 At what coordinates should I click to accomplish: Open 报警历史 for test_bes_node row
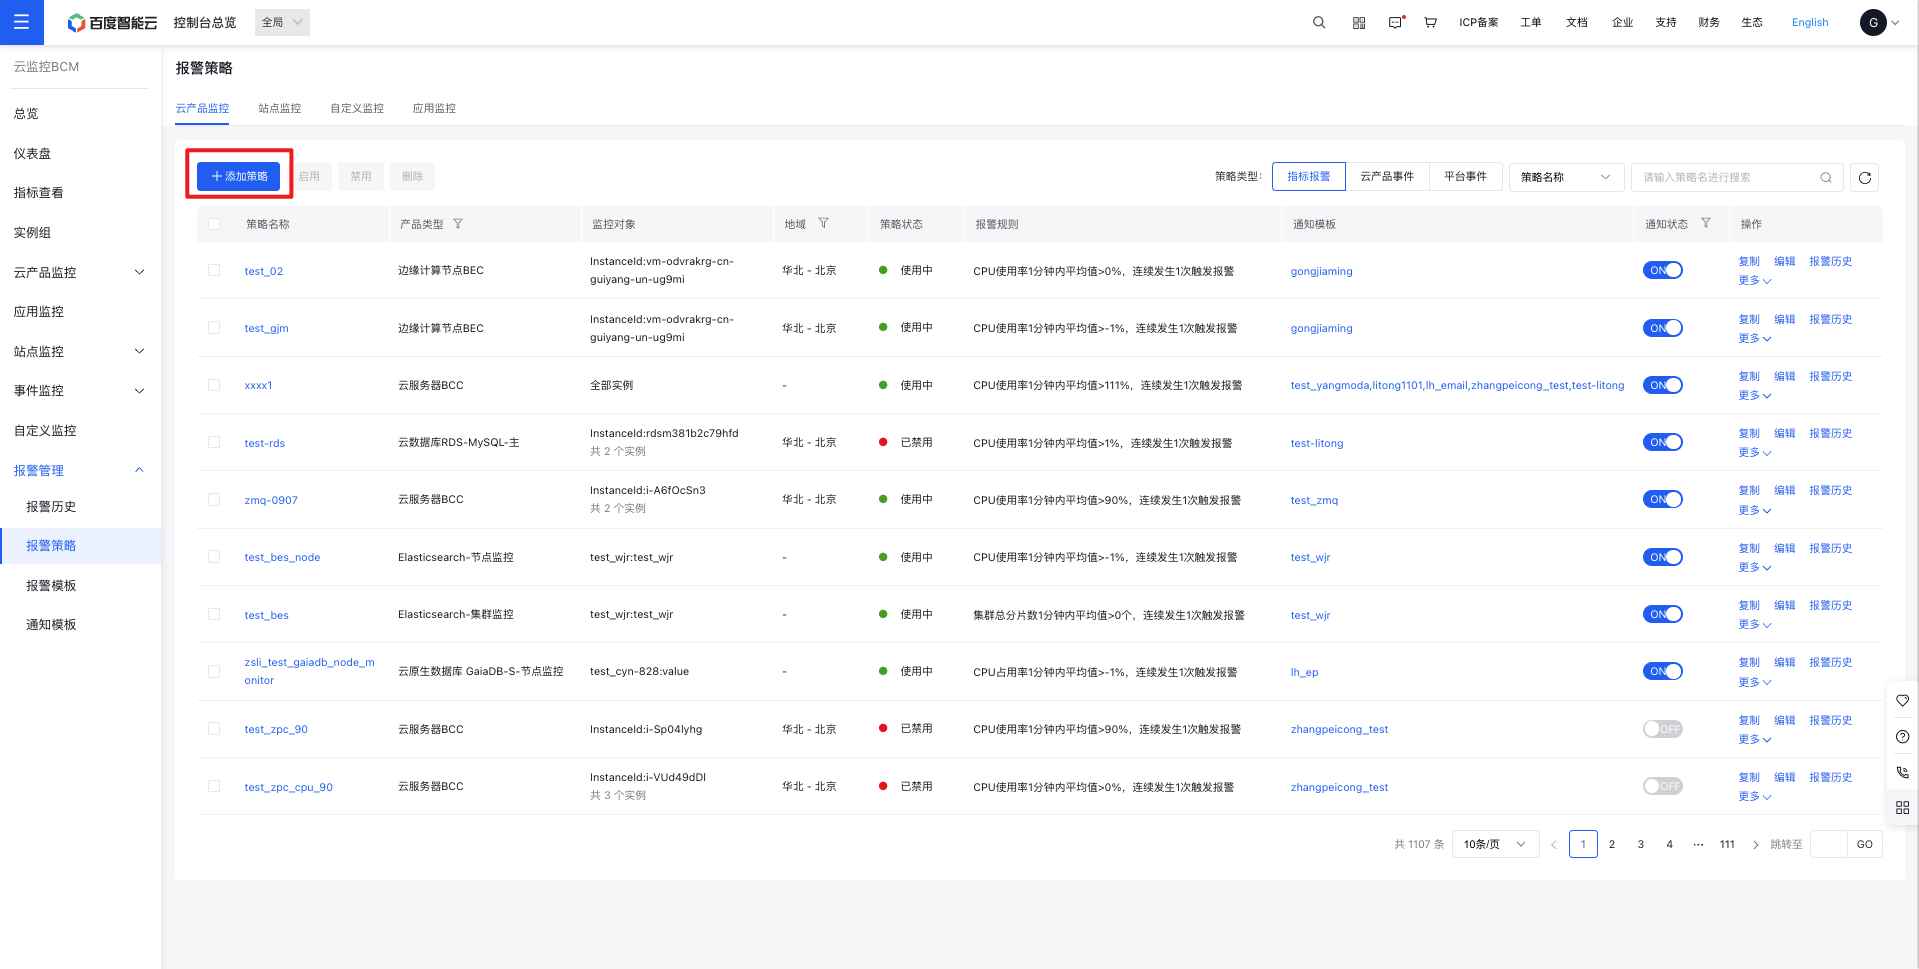click(x=1831, y=548)
